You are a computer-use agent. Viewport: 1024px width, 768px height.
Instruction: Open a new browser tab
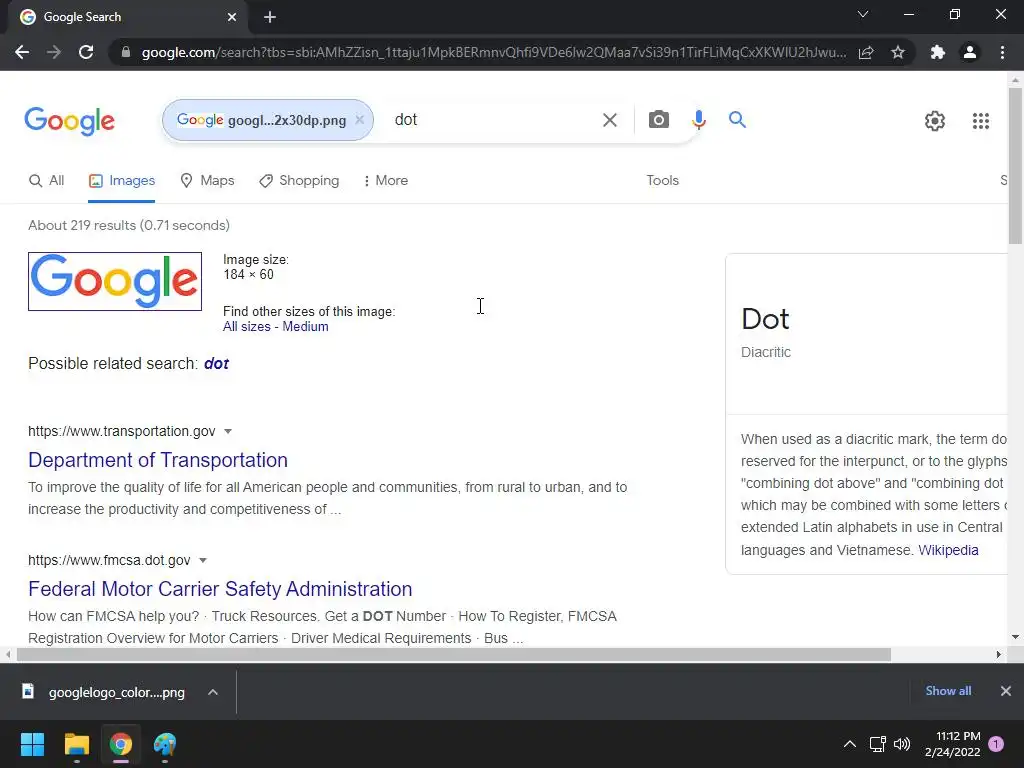[270, 17]
